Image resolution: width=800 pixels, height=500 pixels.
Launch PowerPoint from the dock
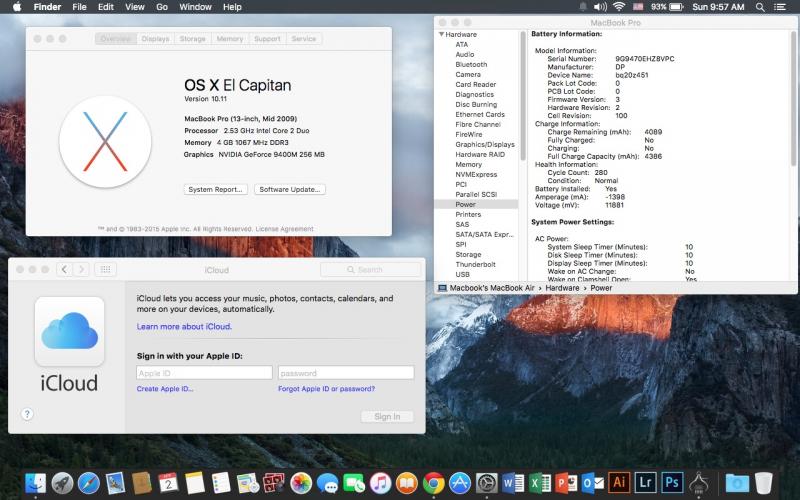[x=566, y=482]
